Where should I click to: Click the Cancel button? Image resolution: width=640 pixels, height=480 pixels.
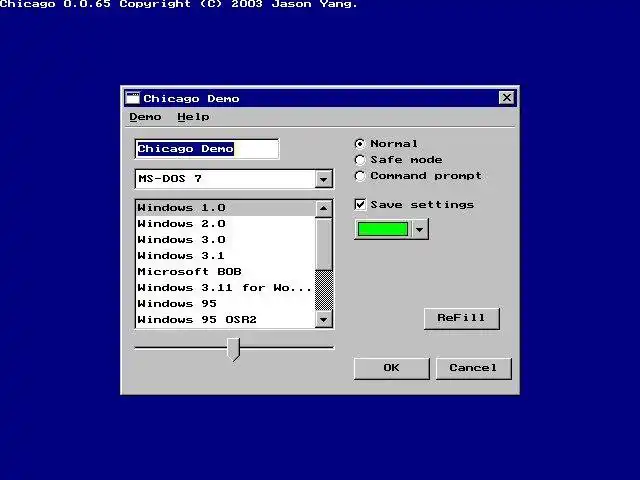click(x=473, y=369)
